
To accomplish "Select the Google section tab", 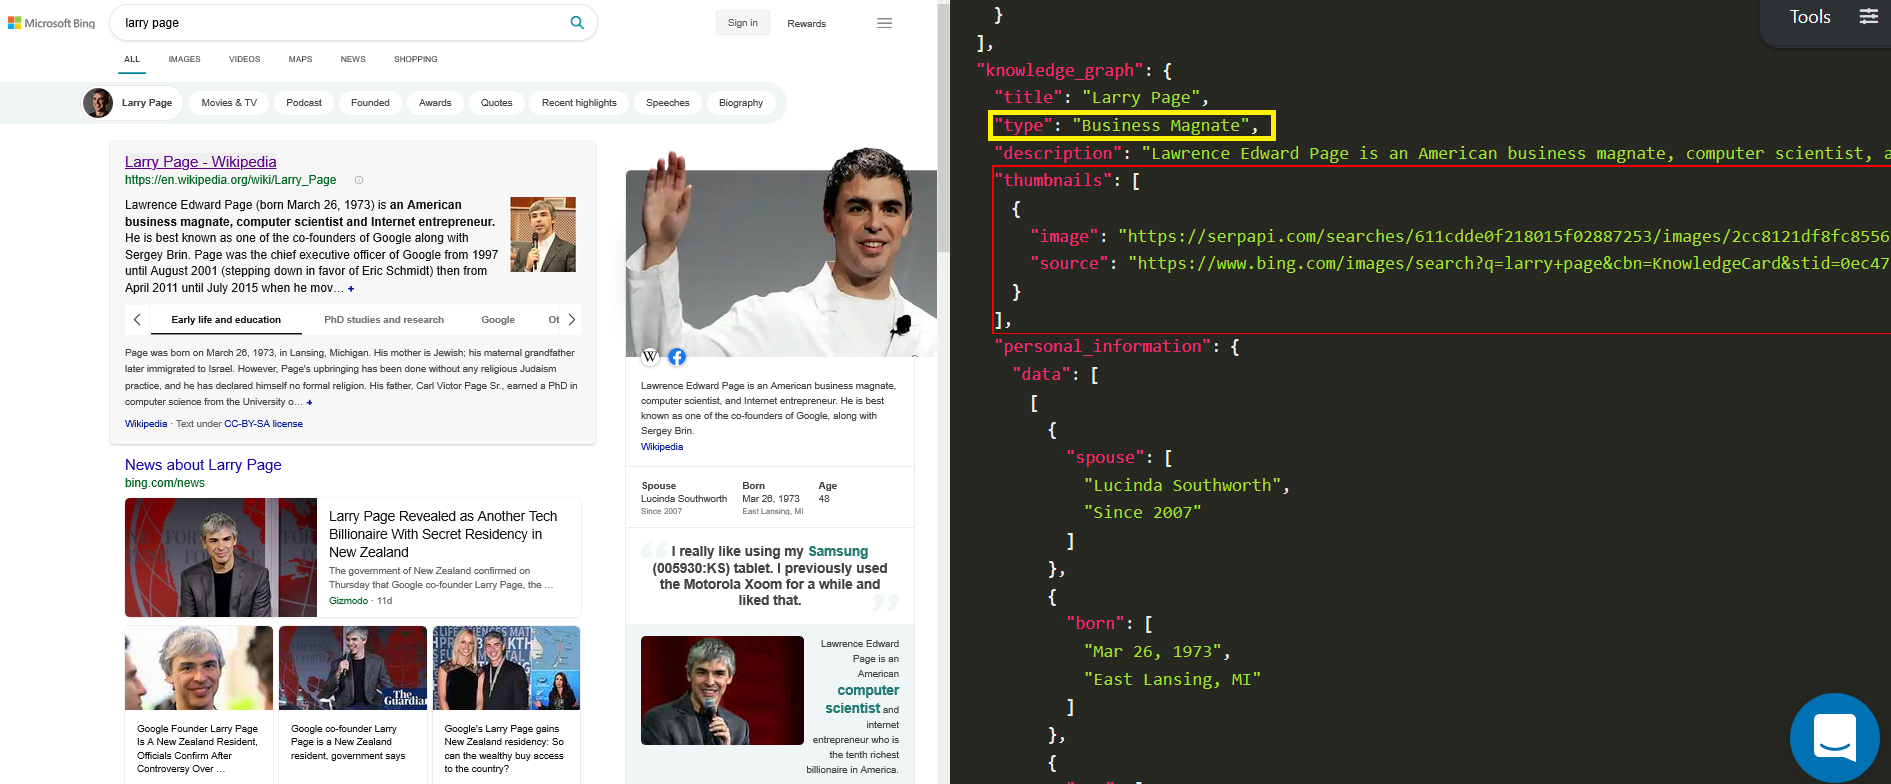I will (x=498, y=320).
